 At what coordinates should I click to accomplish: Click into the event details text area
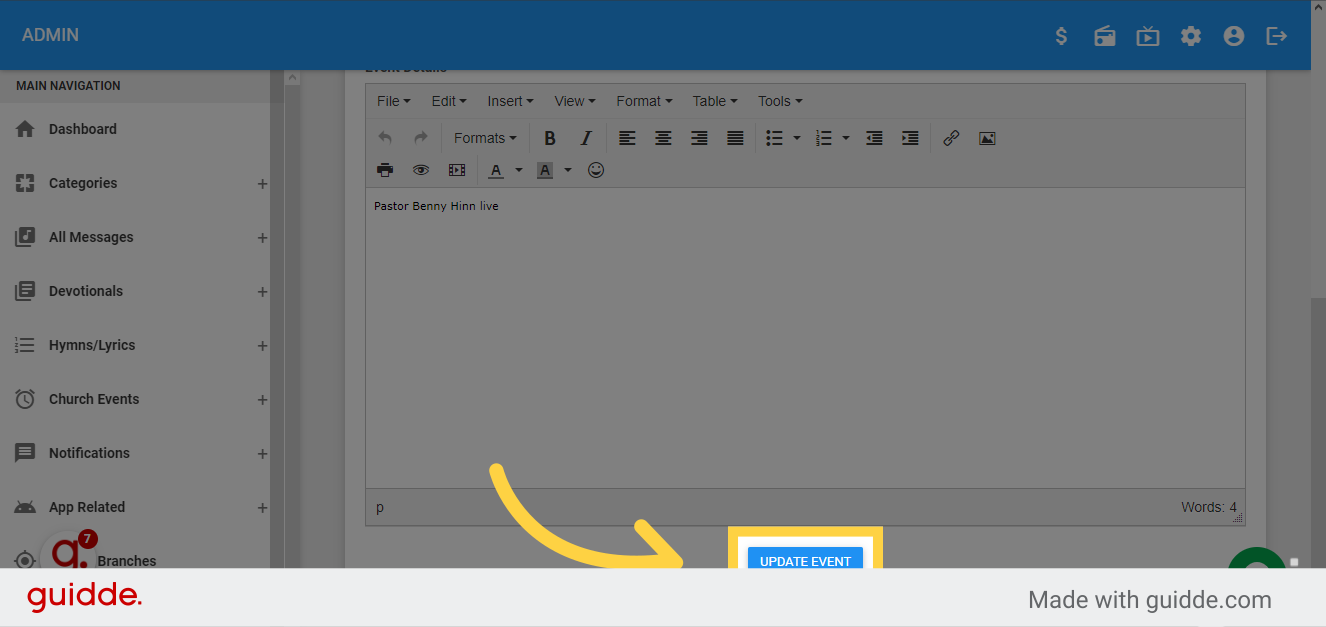click(805, 340)
